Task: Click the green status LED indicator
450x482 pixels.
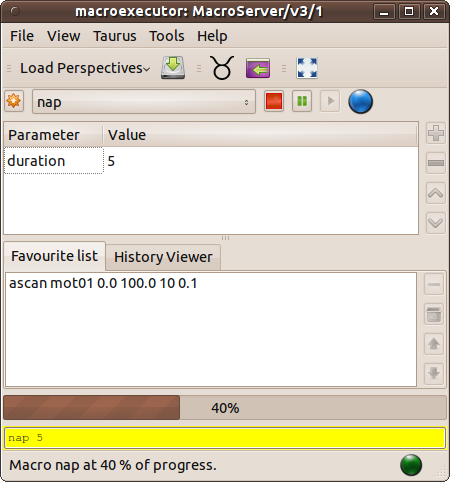Action: tap(411, 465)
